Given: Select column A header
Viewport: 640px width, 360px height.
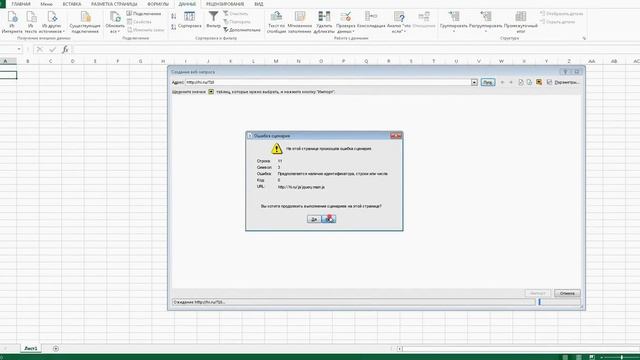Looking at the screenshot, I should (x=6, y=61).
